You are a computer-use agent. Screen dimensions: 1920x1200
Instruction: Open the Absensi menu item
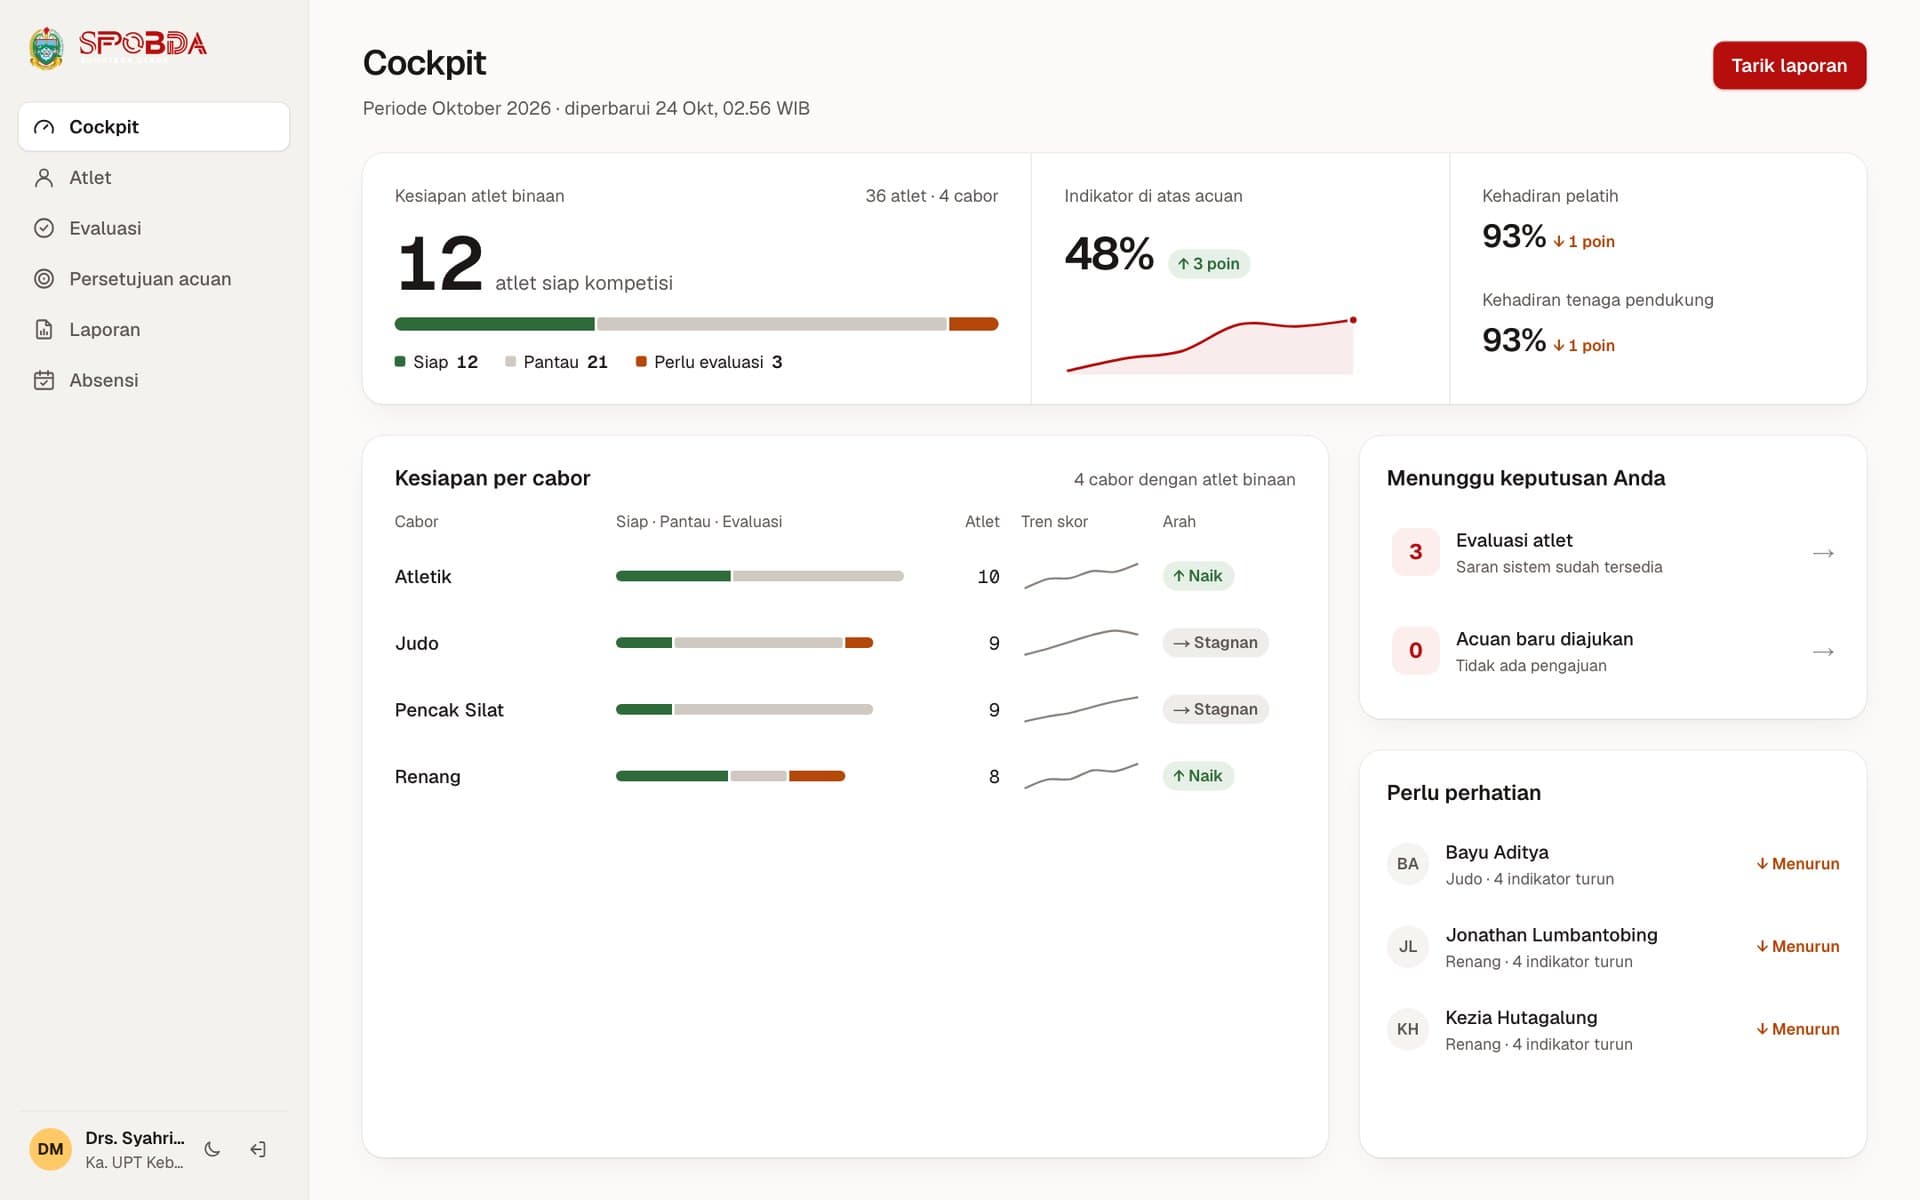[x=154, y=380]
